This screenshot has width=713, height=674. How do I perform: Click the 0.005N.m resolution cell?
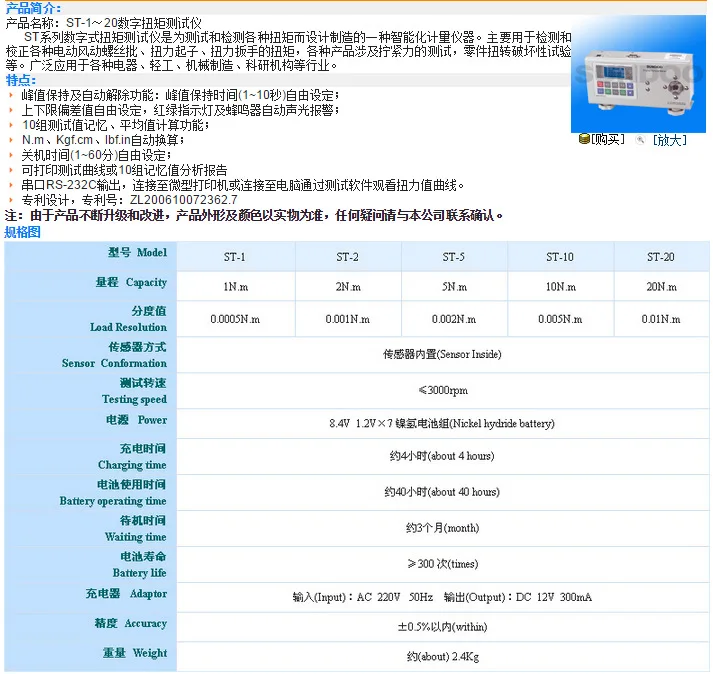(x=560, y=319)
